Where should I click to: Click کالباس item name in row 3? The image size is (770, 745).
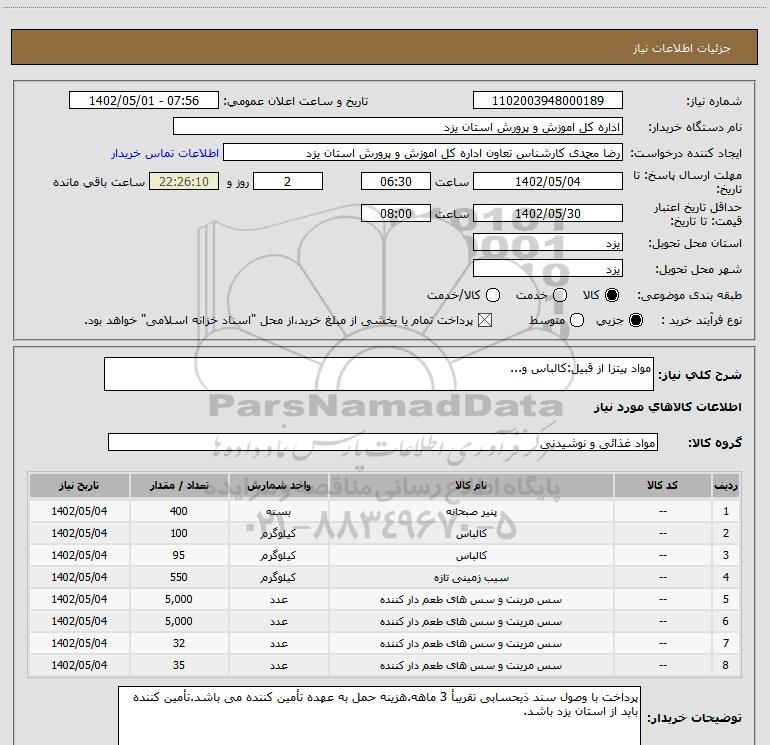tap(471, 556)
